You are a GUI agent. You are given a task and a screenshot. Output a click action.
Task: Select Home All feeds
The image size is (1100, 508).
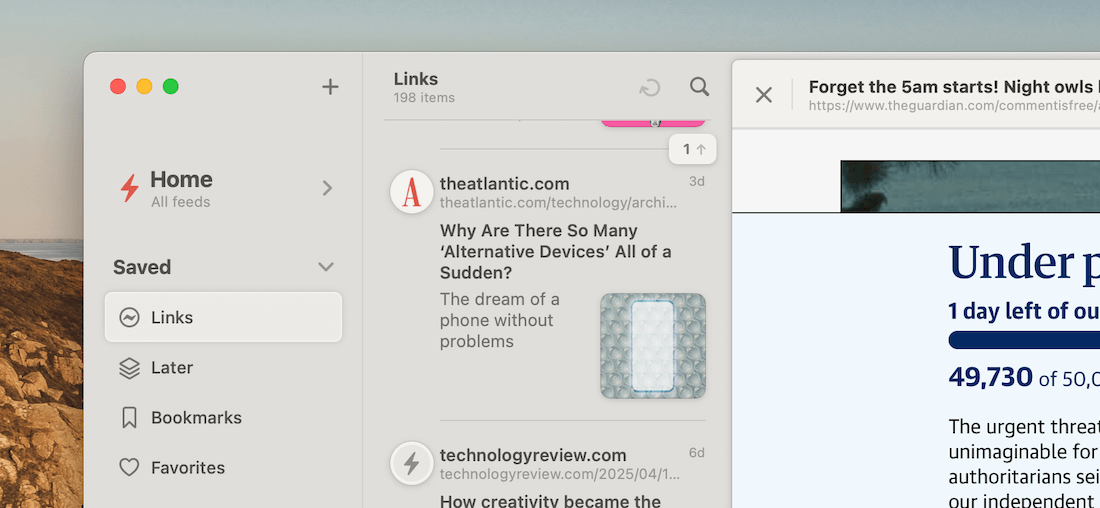(181, 188)
